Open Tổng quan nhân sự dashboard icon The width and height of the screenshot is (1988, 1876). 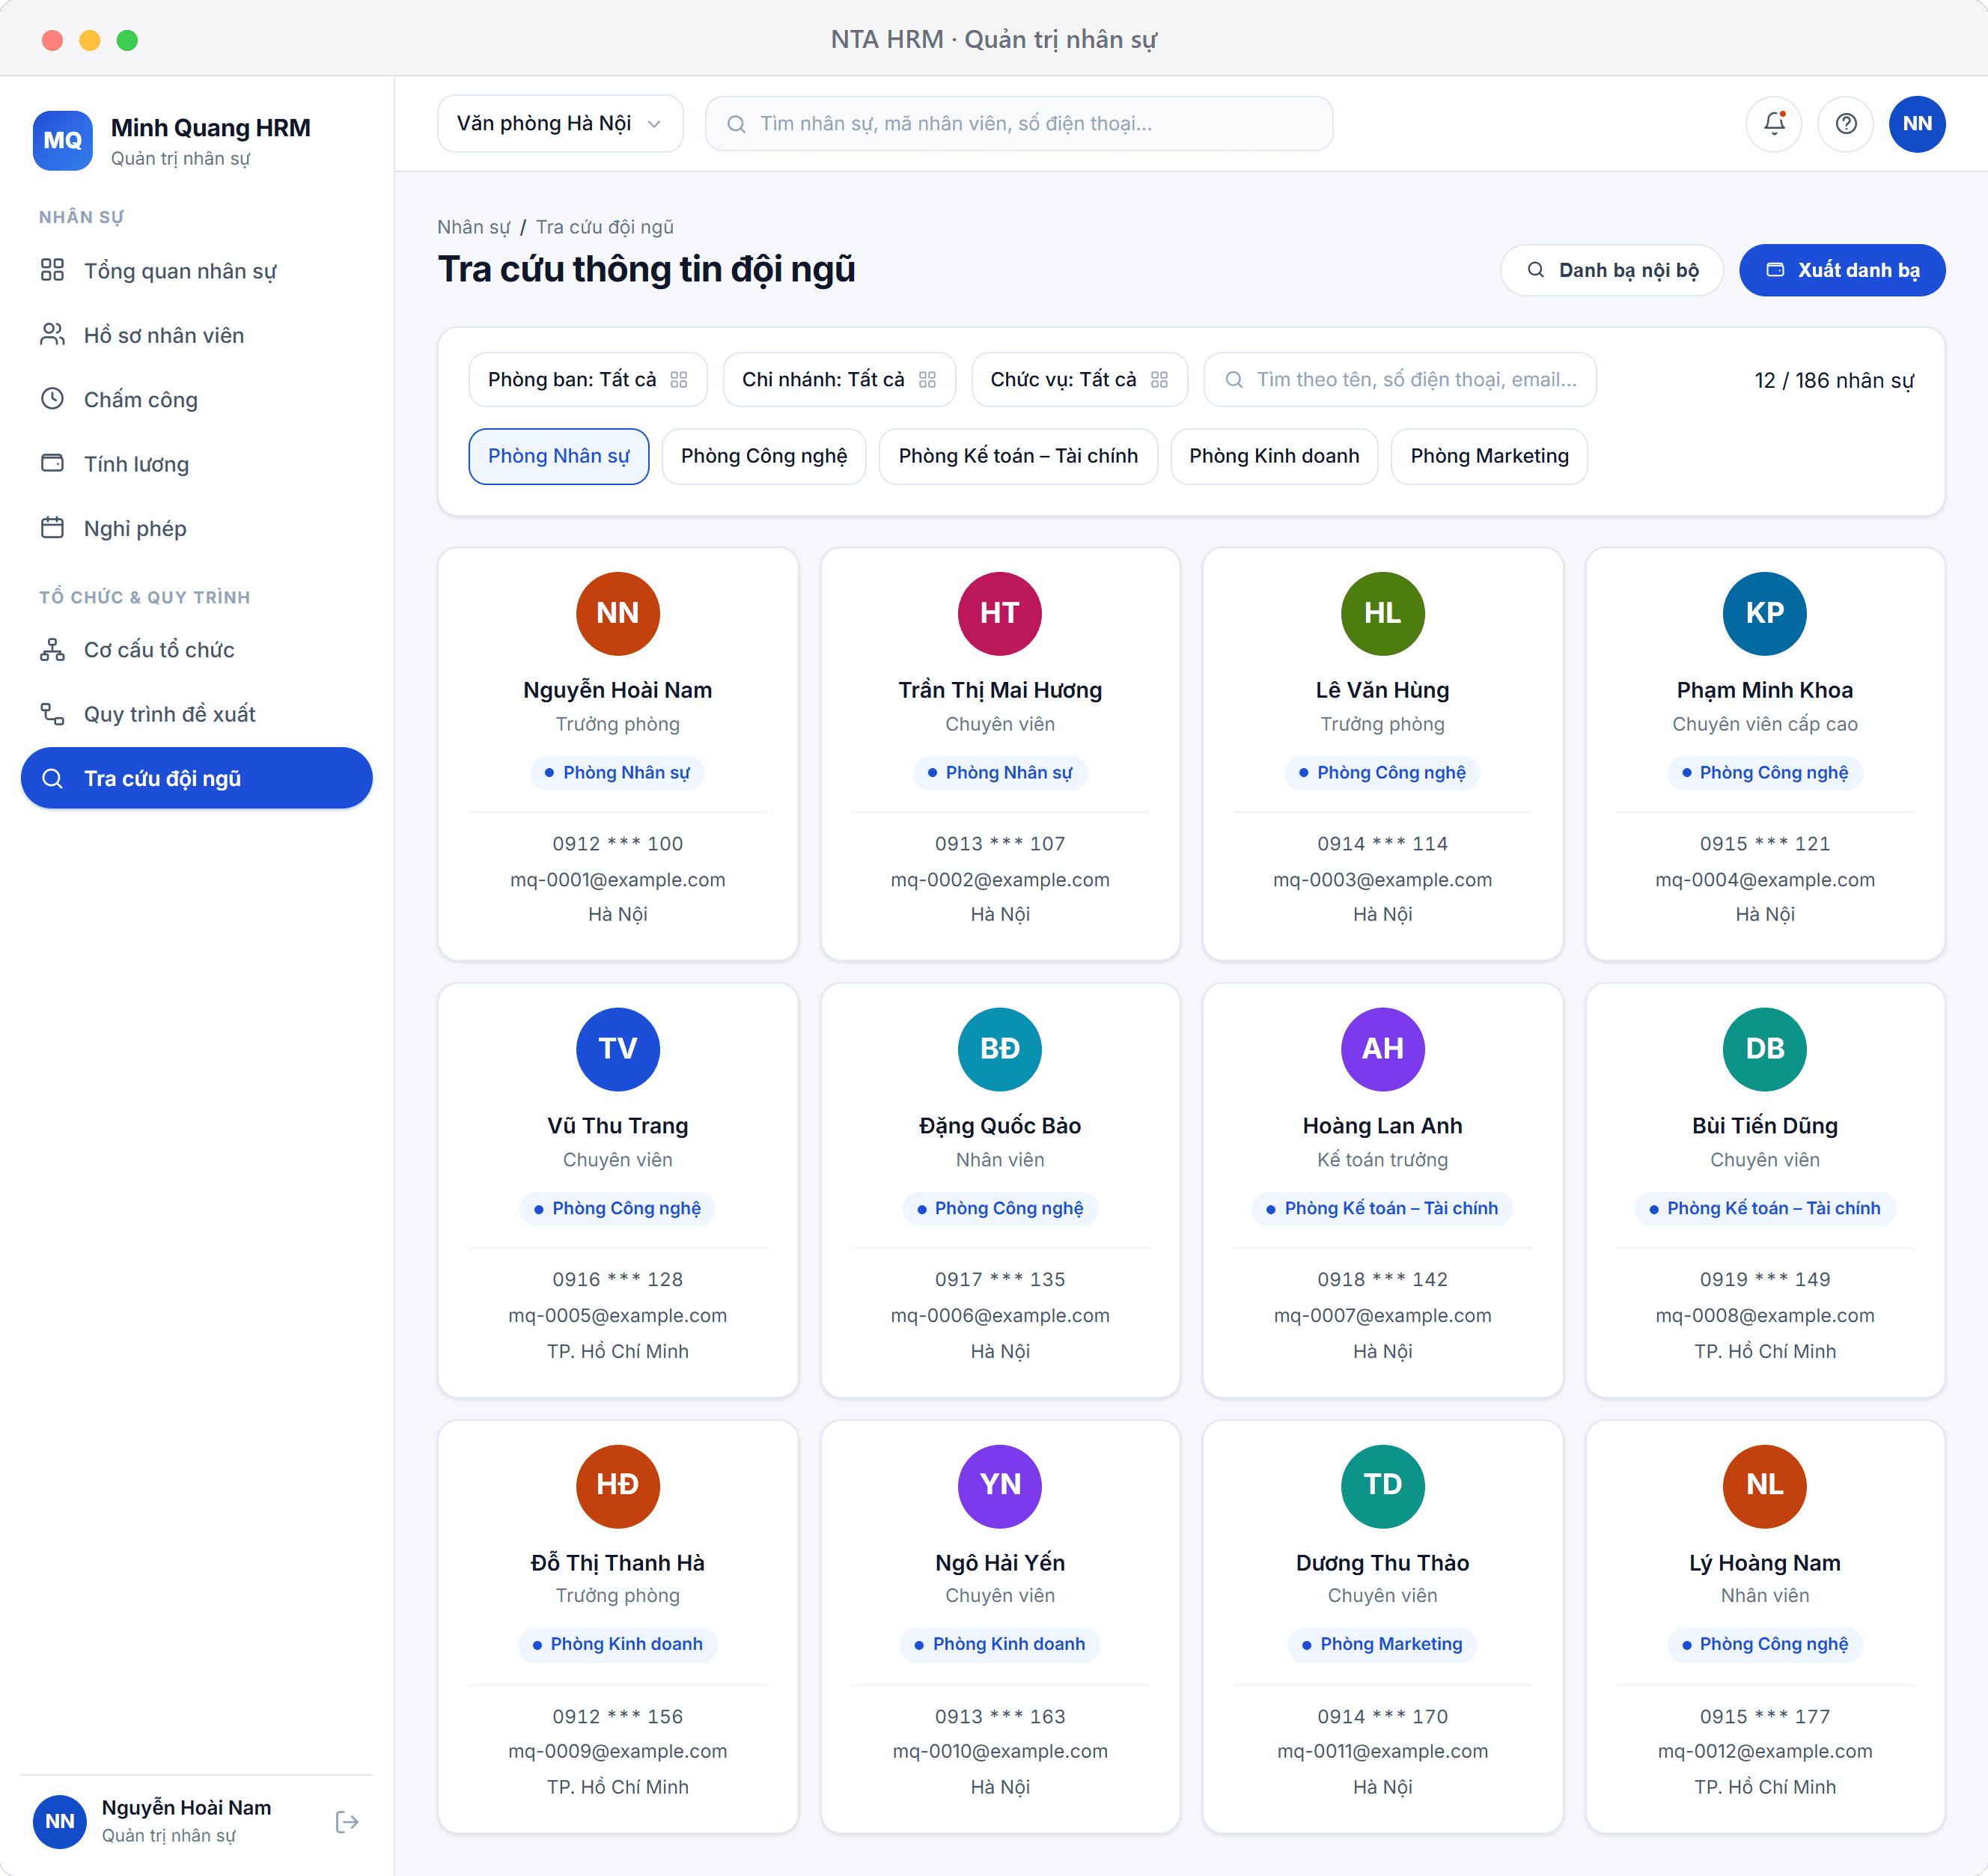(52, 270)
